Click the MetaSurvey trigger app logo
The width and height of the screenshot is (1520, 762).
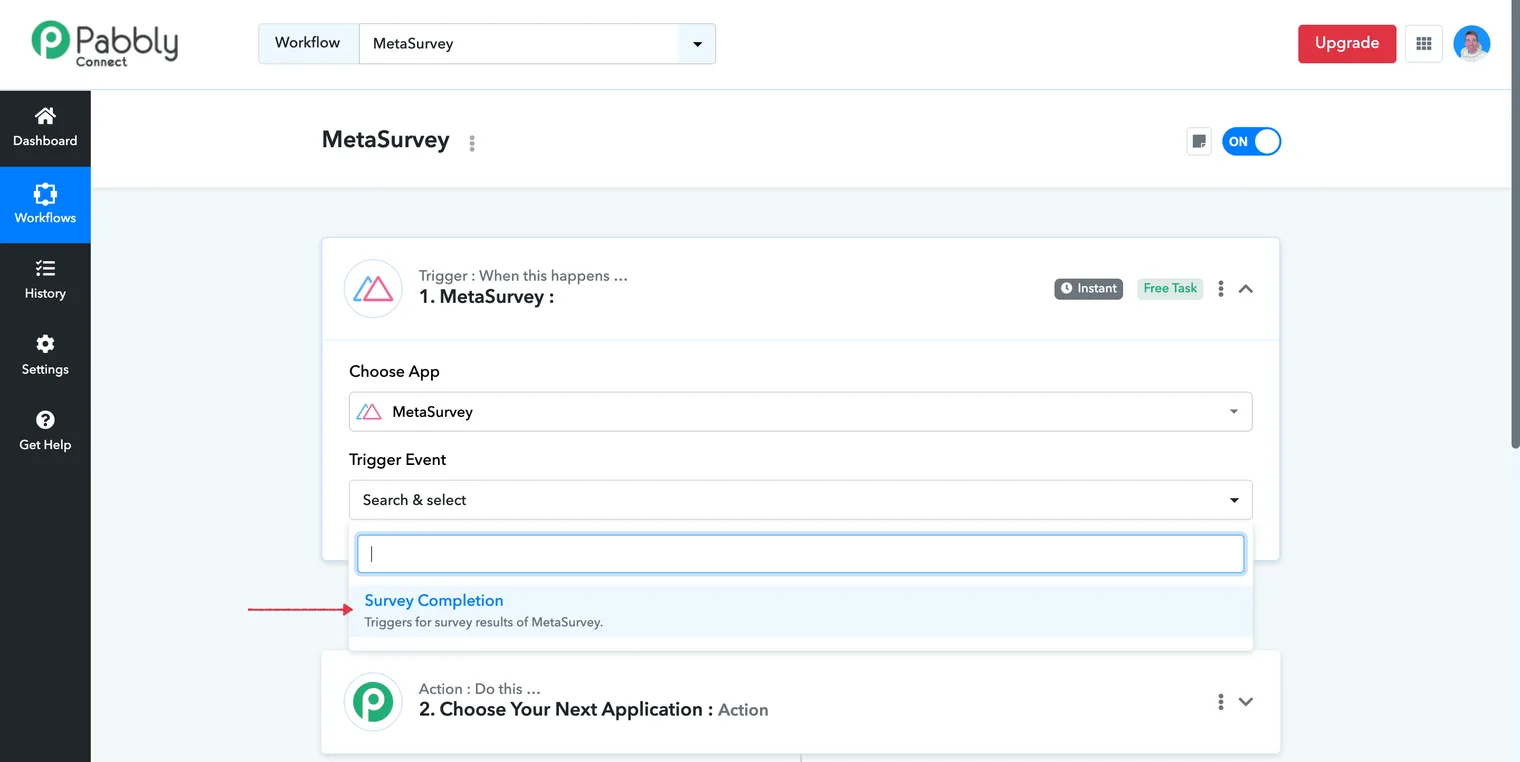coord(373,289)
